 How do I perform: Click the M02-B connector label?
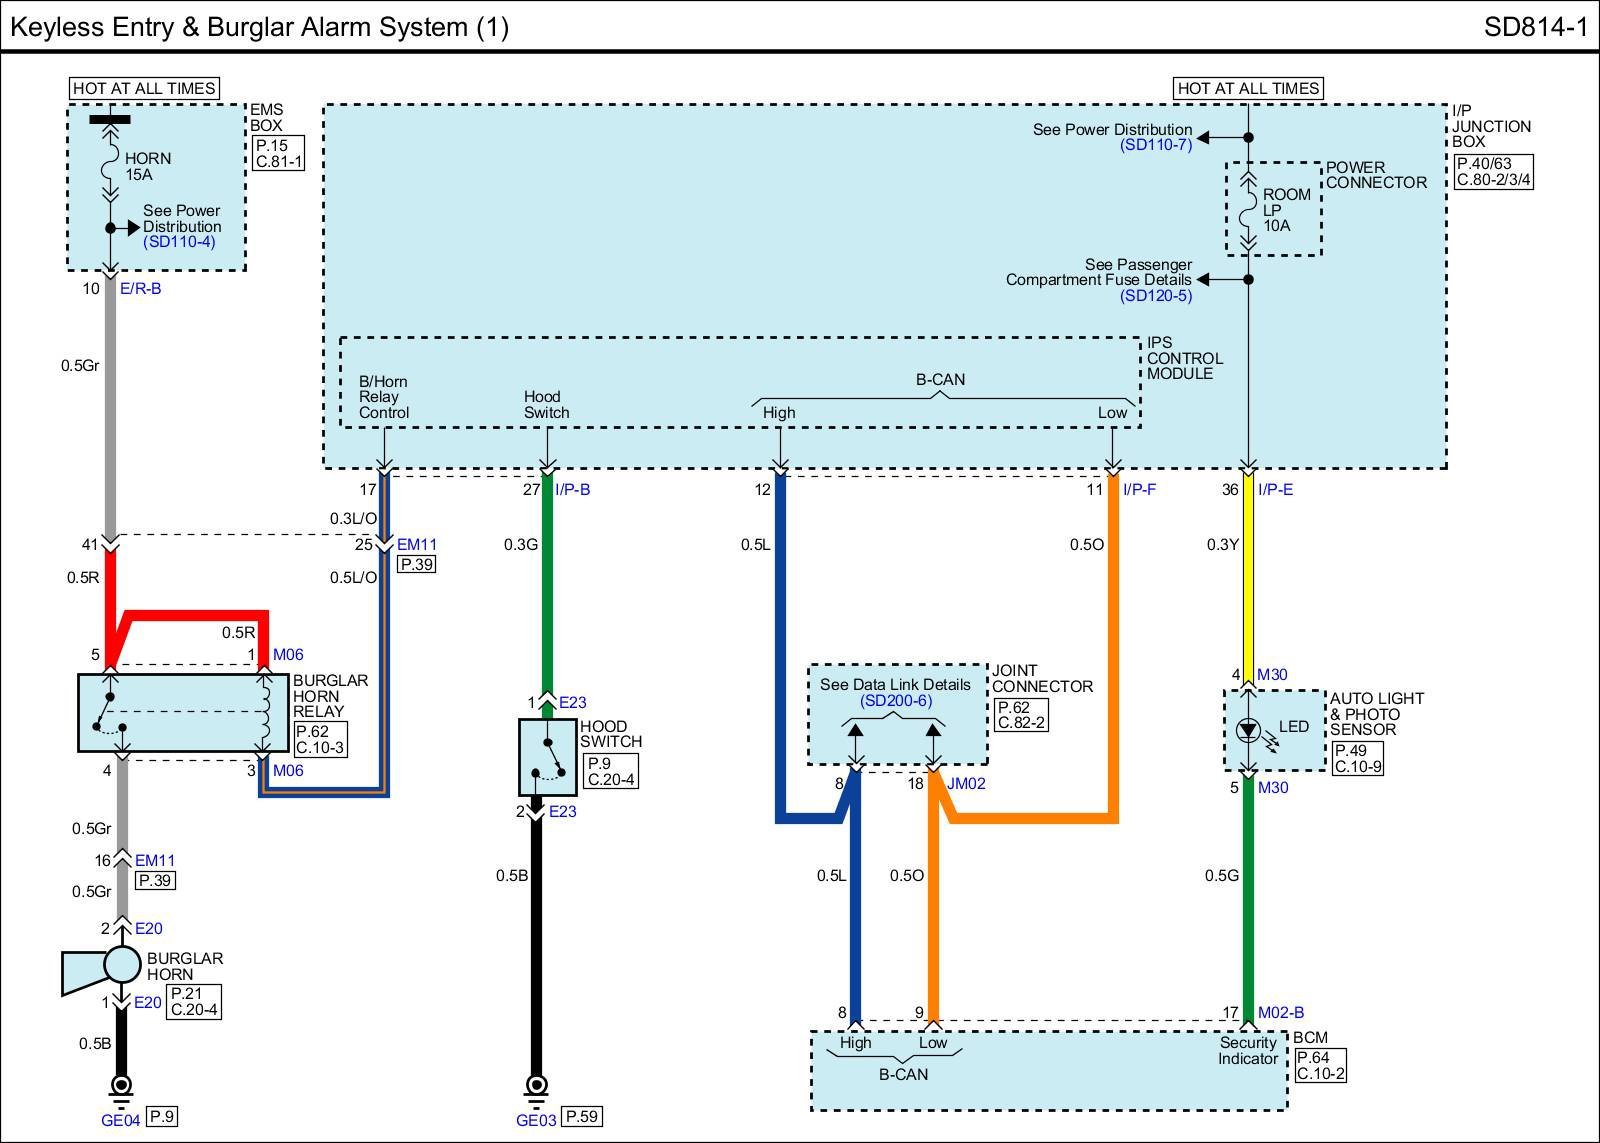(1281, 1013)
